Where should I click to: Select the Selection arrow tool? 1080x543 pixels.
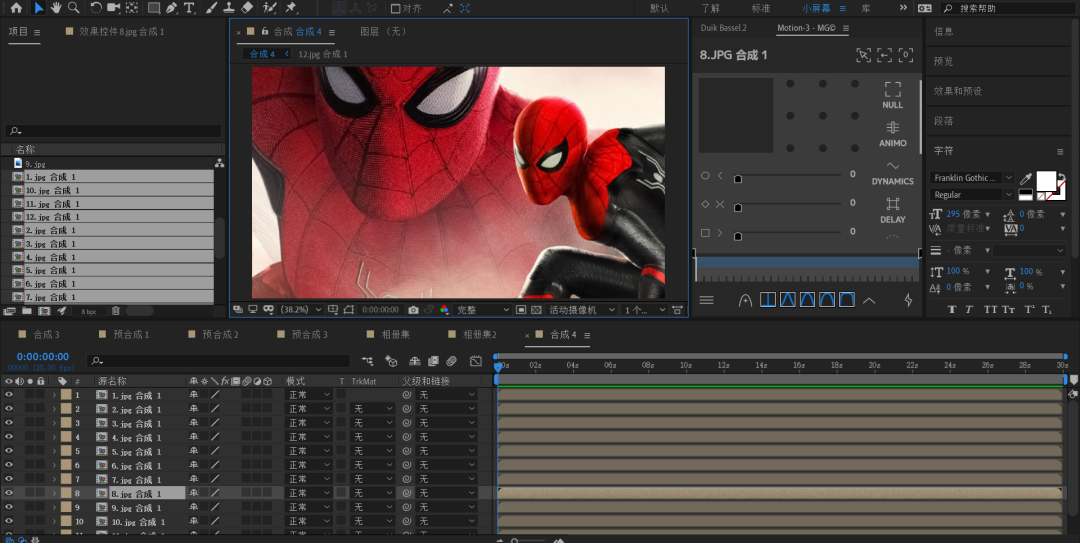click(x=39, y=8)
